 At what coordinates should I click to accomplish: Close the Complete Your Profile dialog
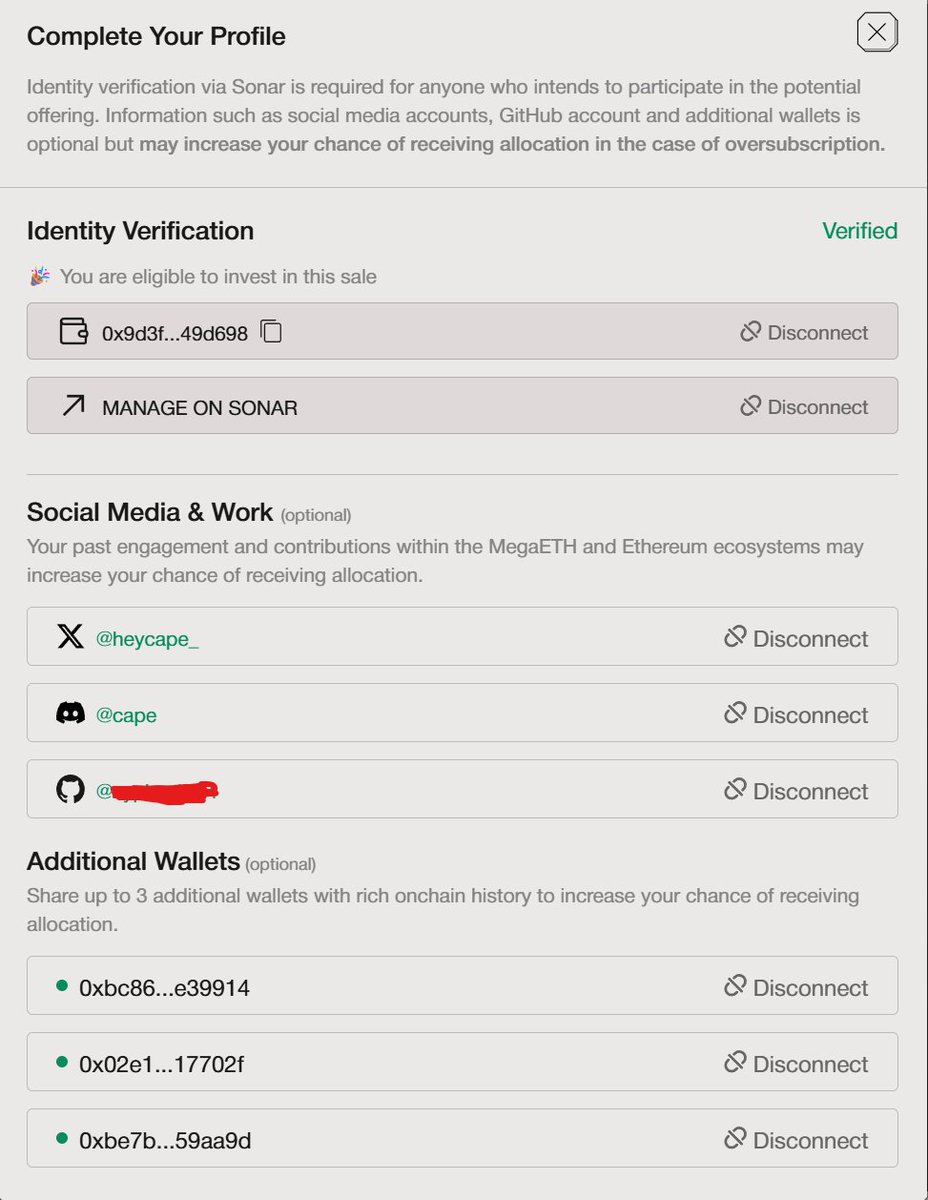pos(877,33)
